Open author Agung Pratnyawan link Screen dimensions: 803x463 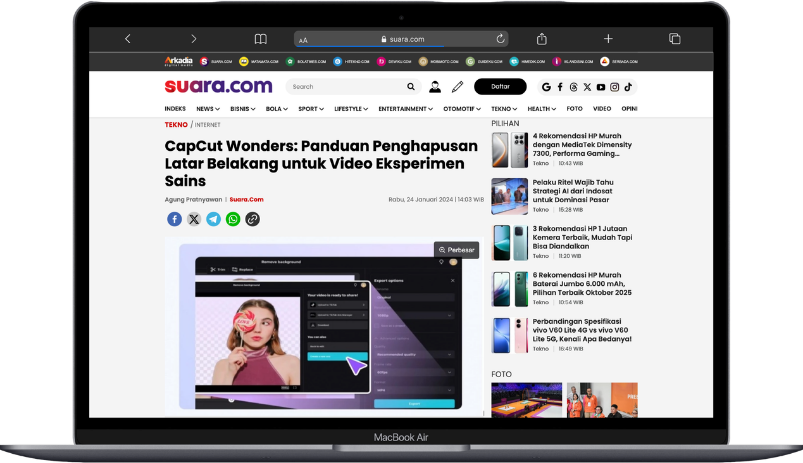pyautogui.click(x=193, y=200)
